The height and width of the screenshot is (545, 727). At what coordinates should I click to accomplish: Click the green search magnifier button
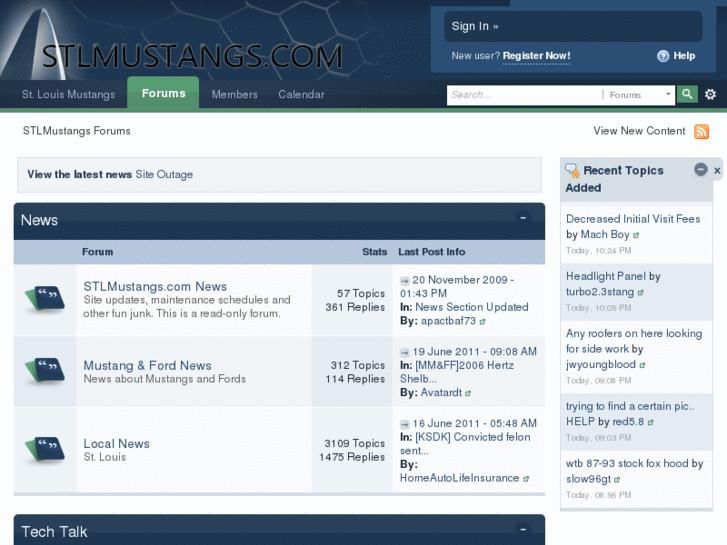tap(687, 95)
